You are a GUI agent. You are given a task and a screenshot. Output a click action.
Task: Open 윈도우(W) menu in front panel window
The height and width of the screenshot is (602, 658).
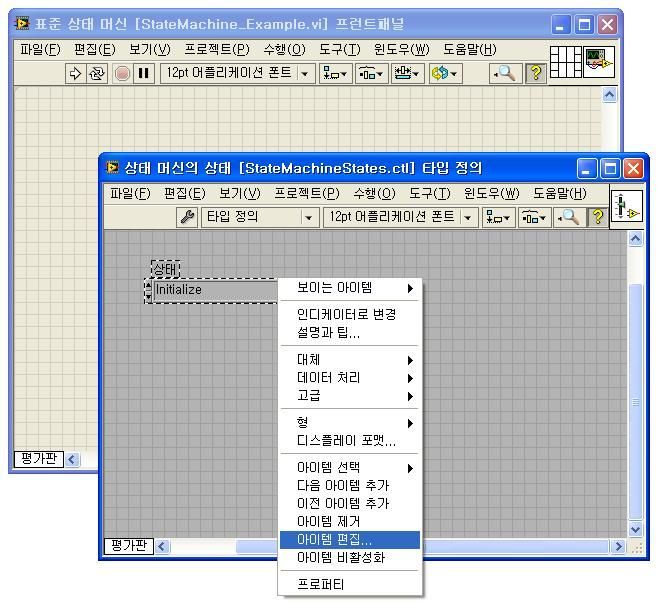[x=402, y=50]
